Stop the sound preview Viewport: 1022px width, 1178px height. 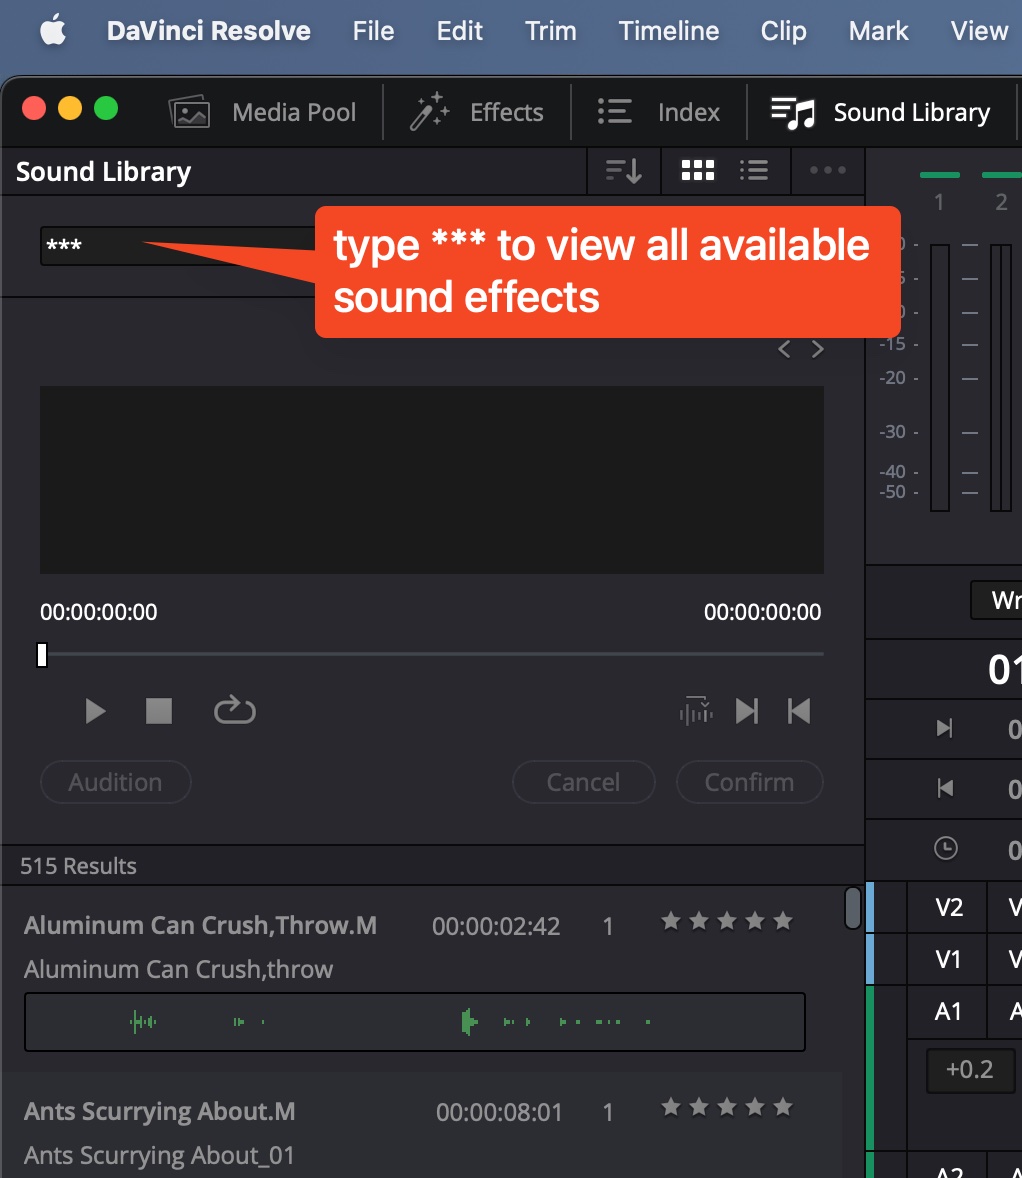point(159,711)
